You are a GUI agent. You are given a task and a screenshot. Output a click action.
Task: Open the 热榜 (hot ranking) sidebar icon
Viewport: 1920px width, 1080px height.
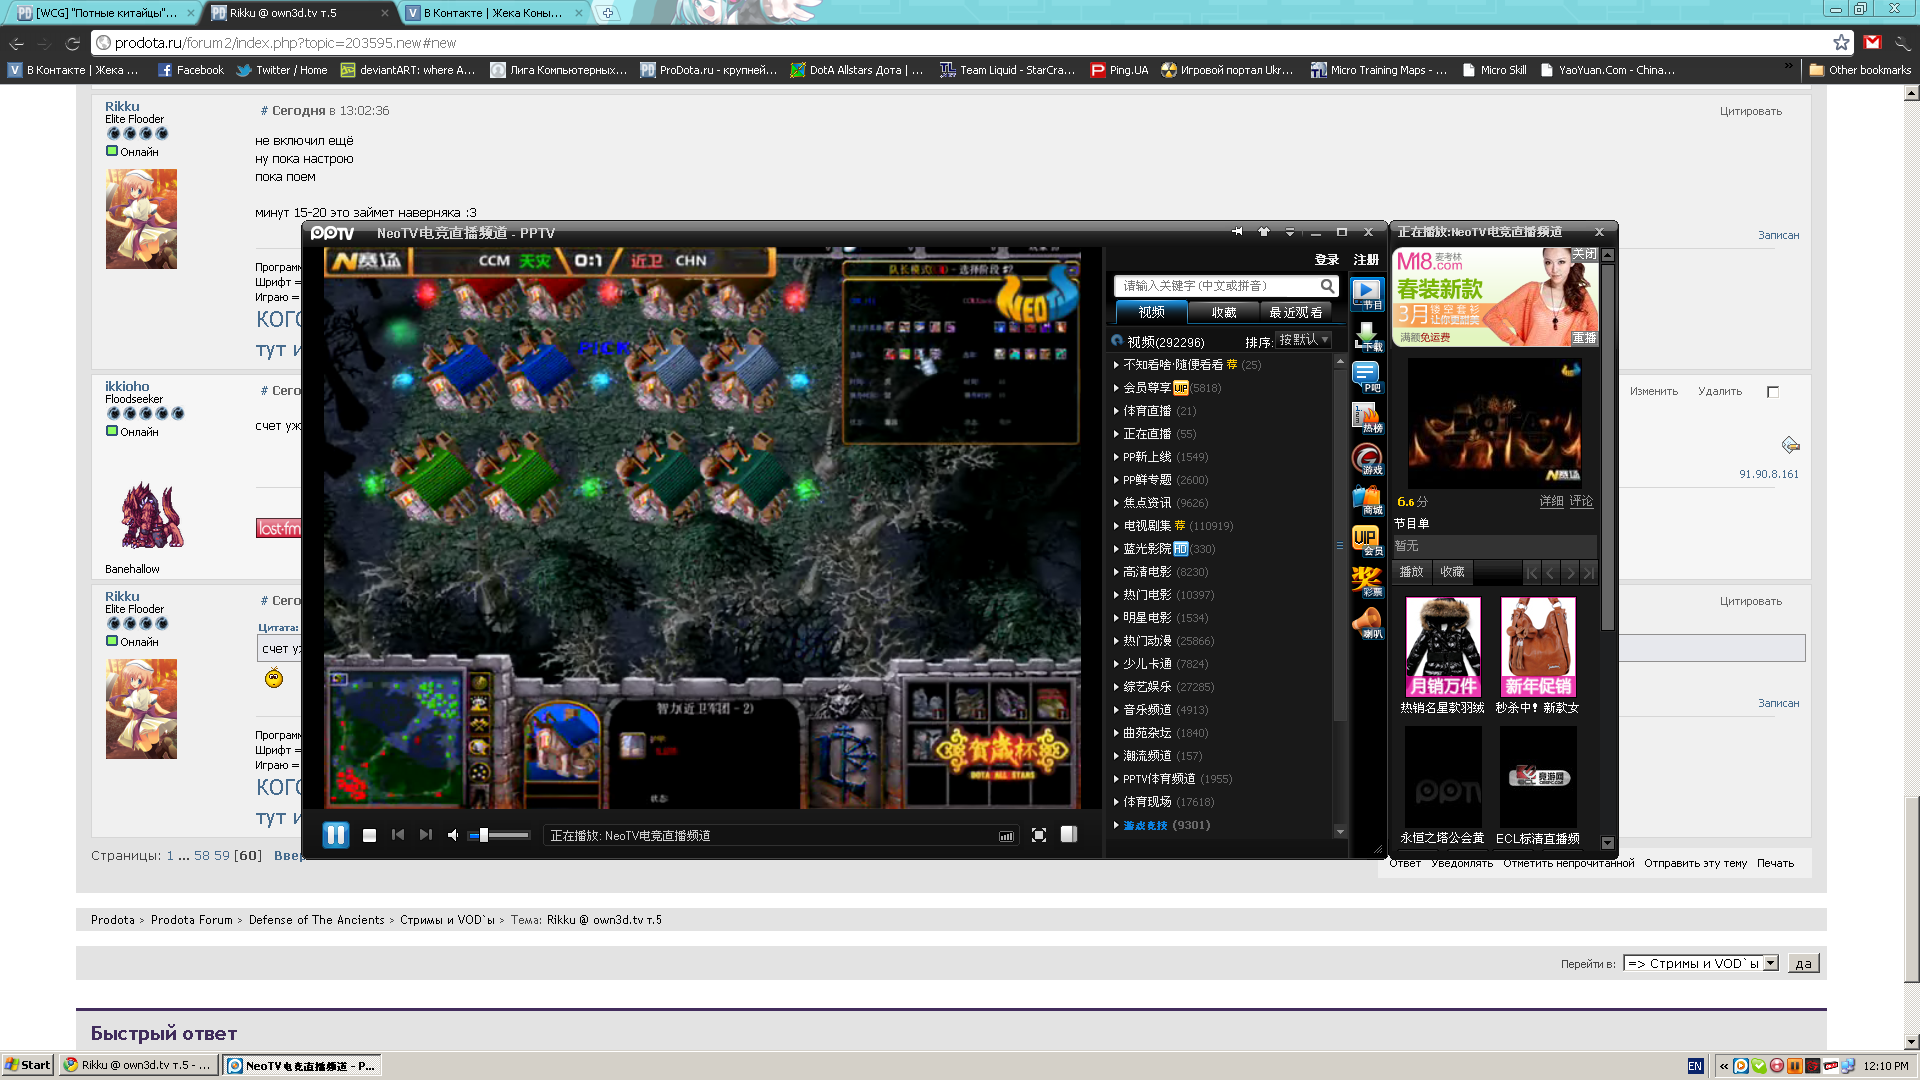click(1367, 418)
